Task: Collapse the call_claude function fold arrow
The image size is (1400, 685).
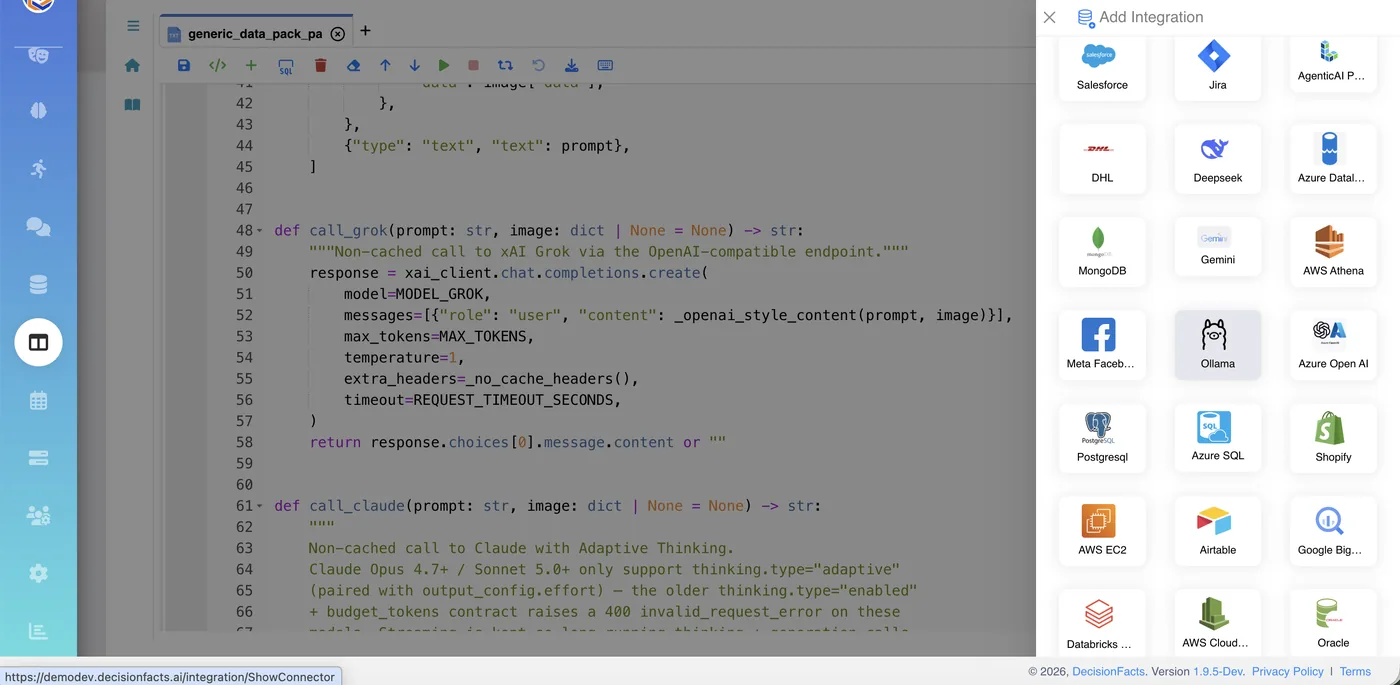Action: [260, 506]
